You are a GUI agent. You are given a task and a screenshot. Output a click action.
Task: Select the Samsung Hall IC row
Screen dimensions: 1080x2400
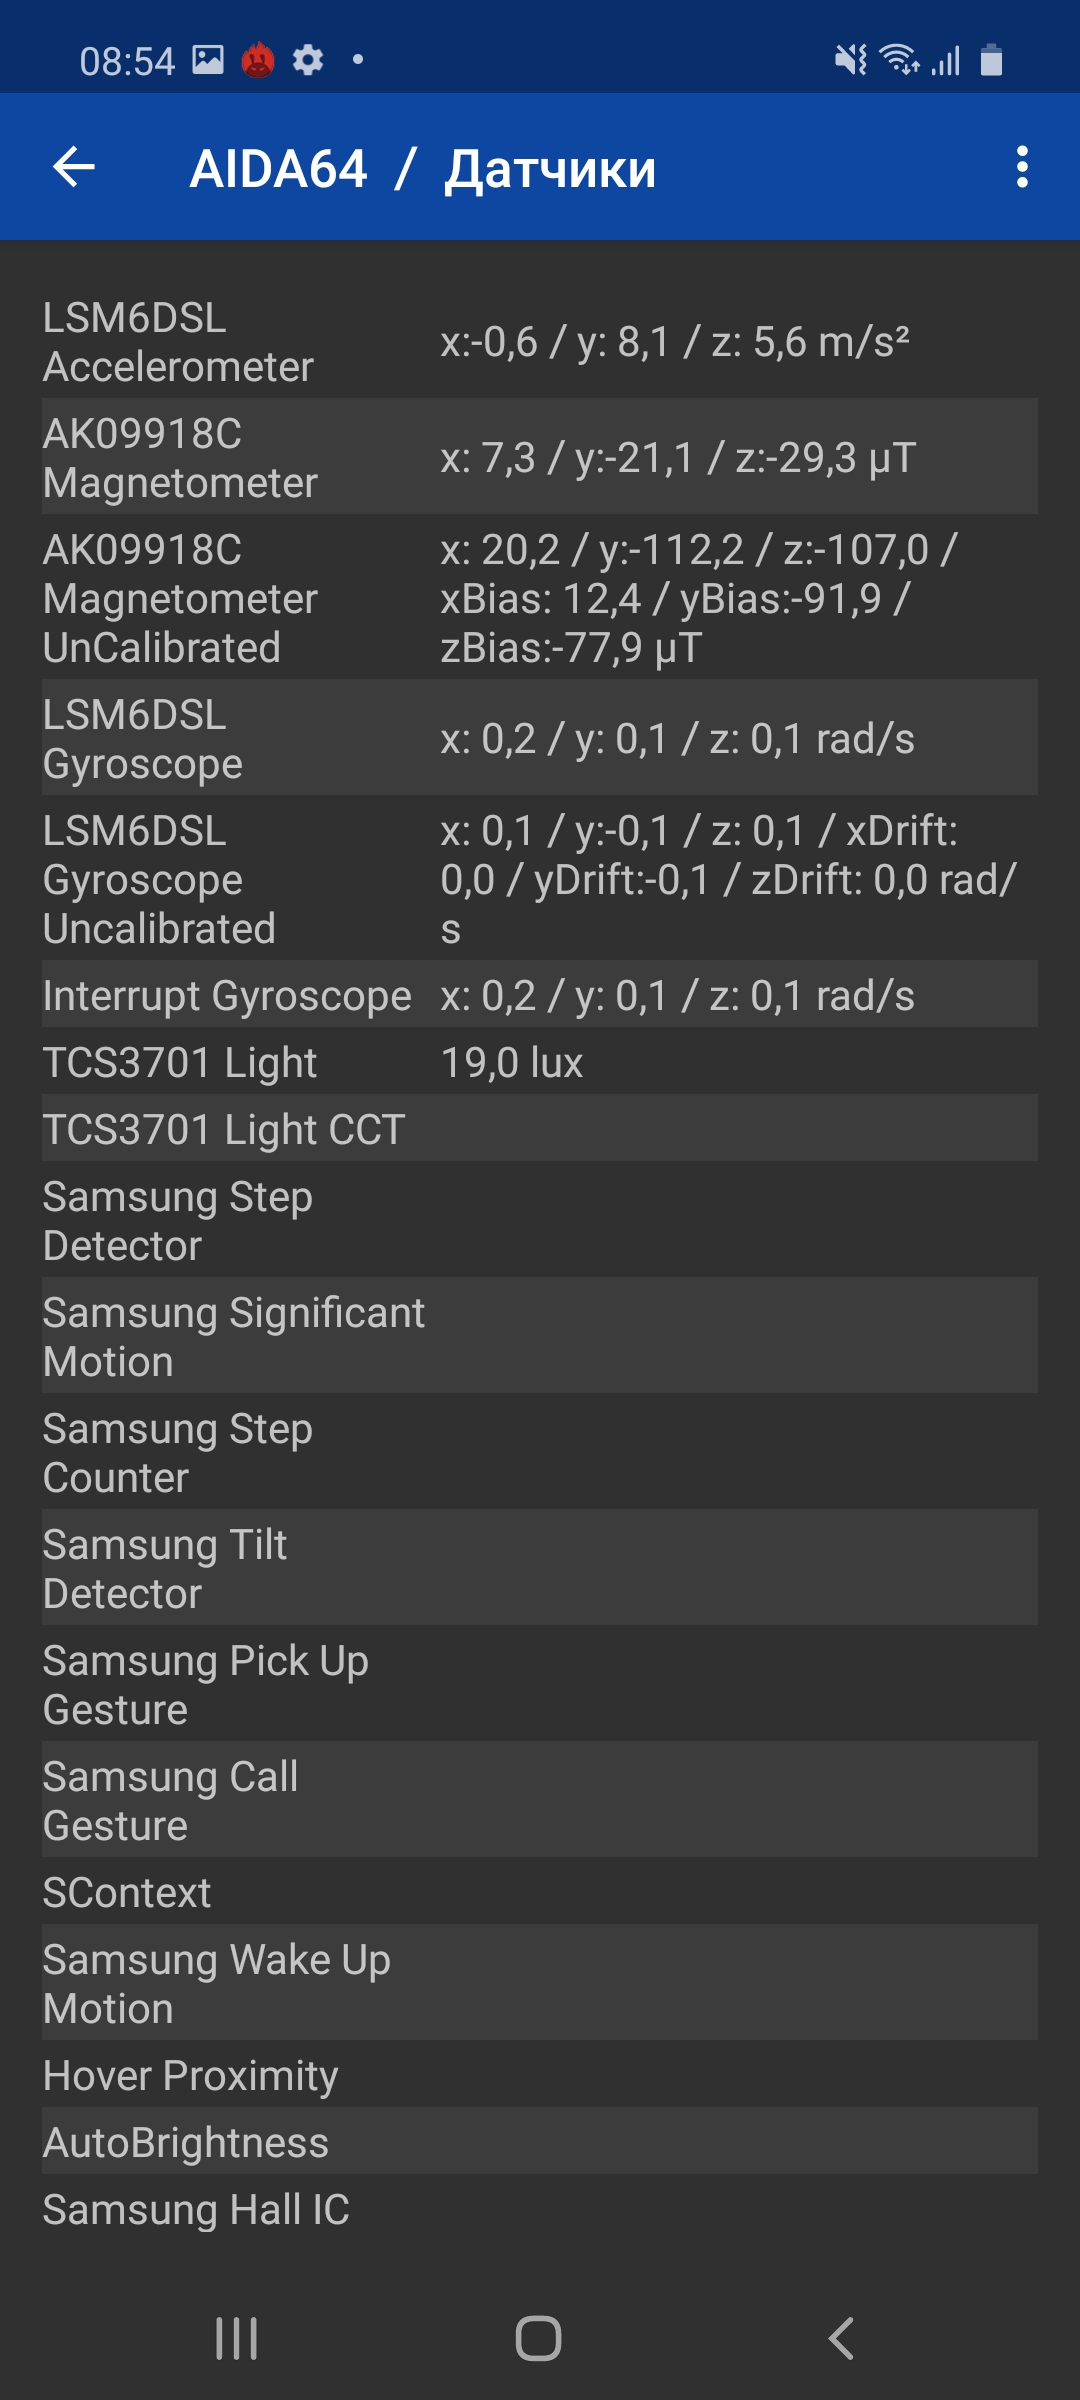tap(540, 2209)
